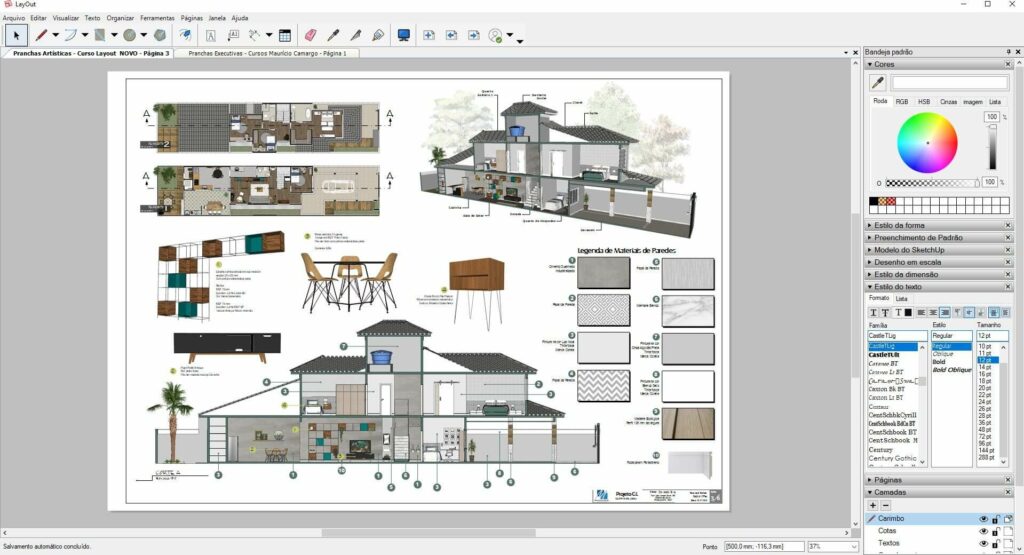The image size is (1024, 555).
Task: Select the Linear Dimension tool
Action: [255, 35]
